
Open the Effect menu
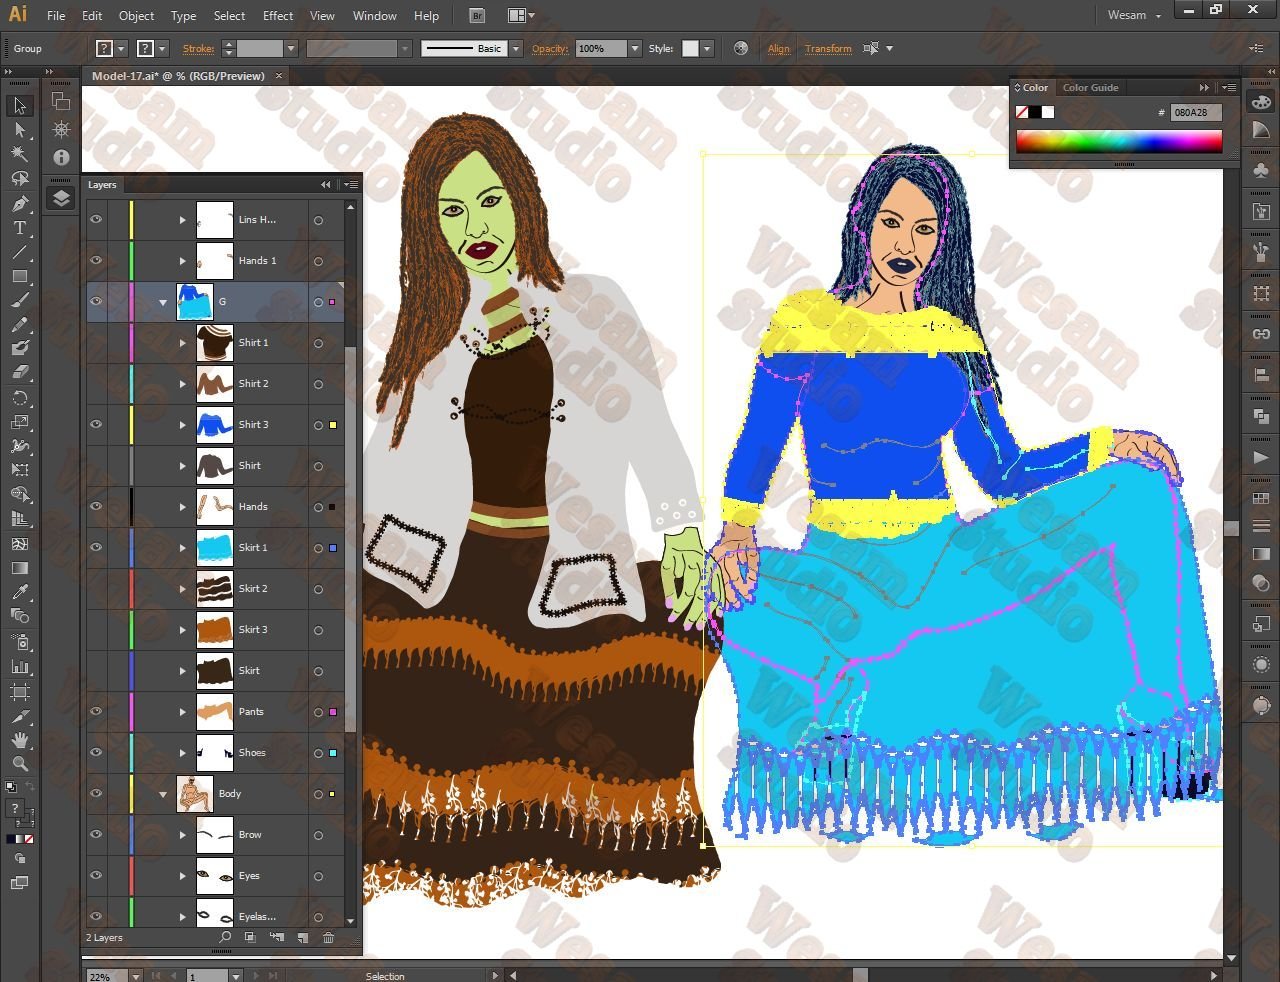(278, 16)
